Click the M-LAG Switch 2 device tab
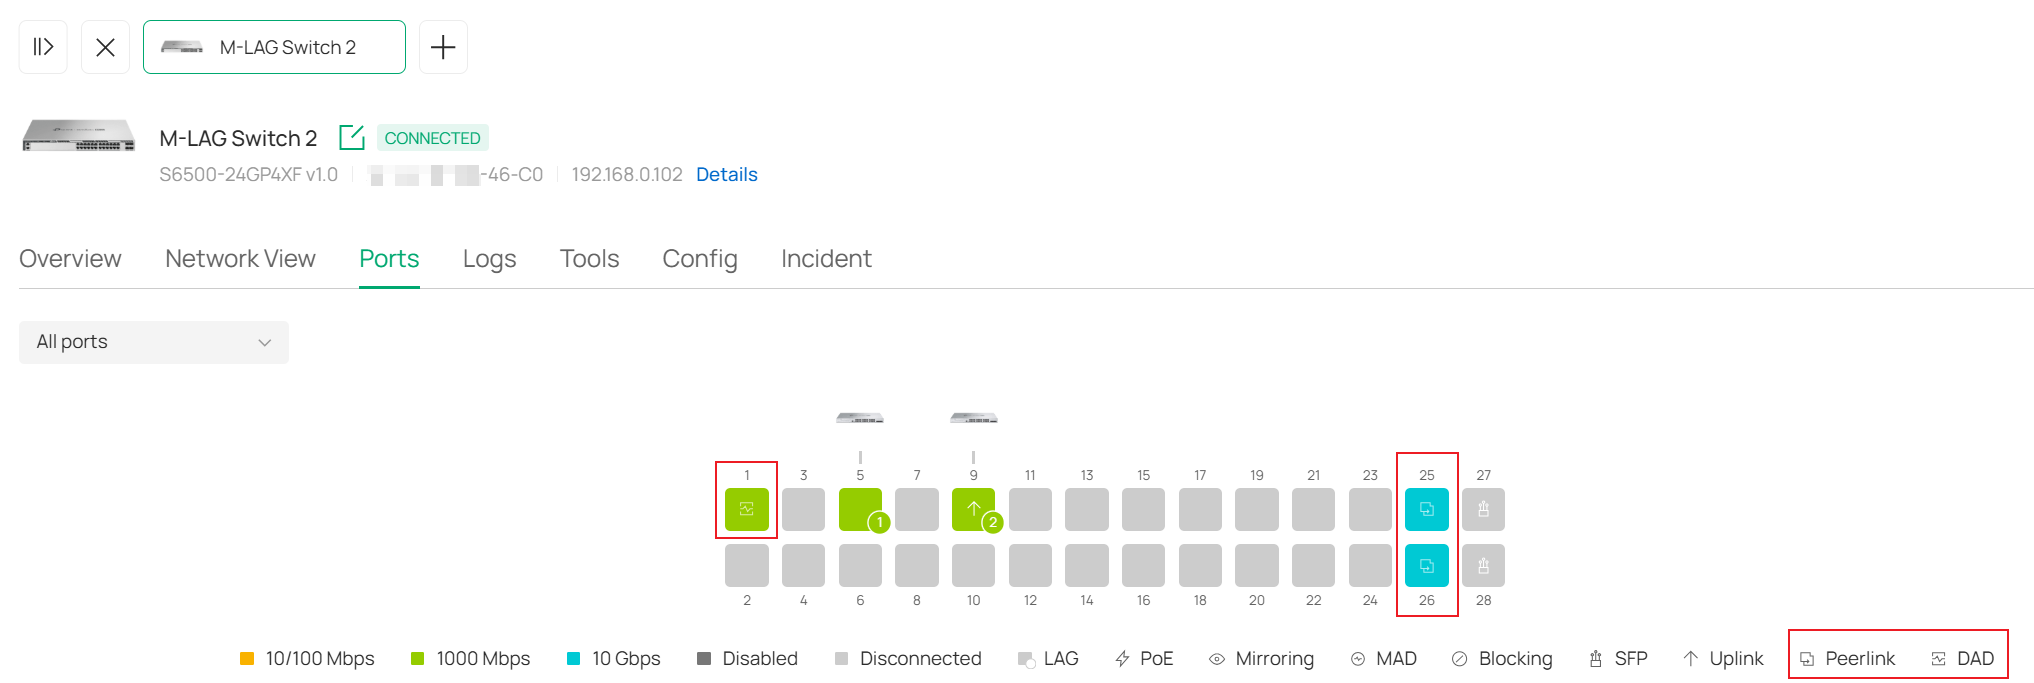The width and height of the screenshot is (2034, 683). click(x=274, y=47)
